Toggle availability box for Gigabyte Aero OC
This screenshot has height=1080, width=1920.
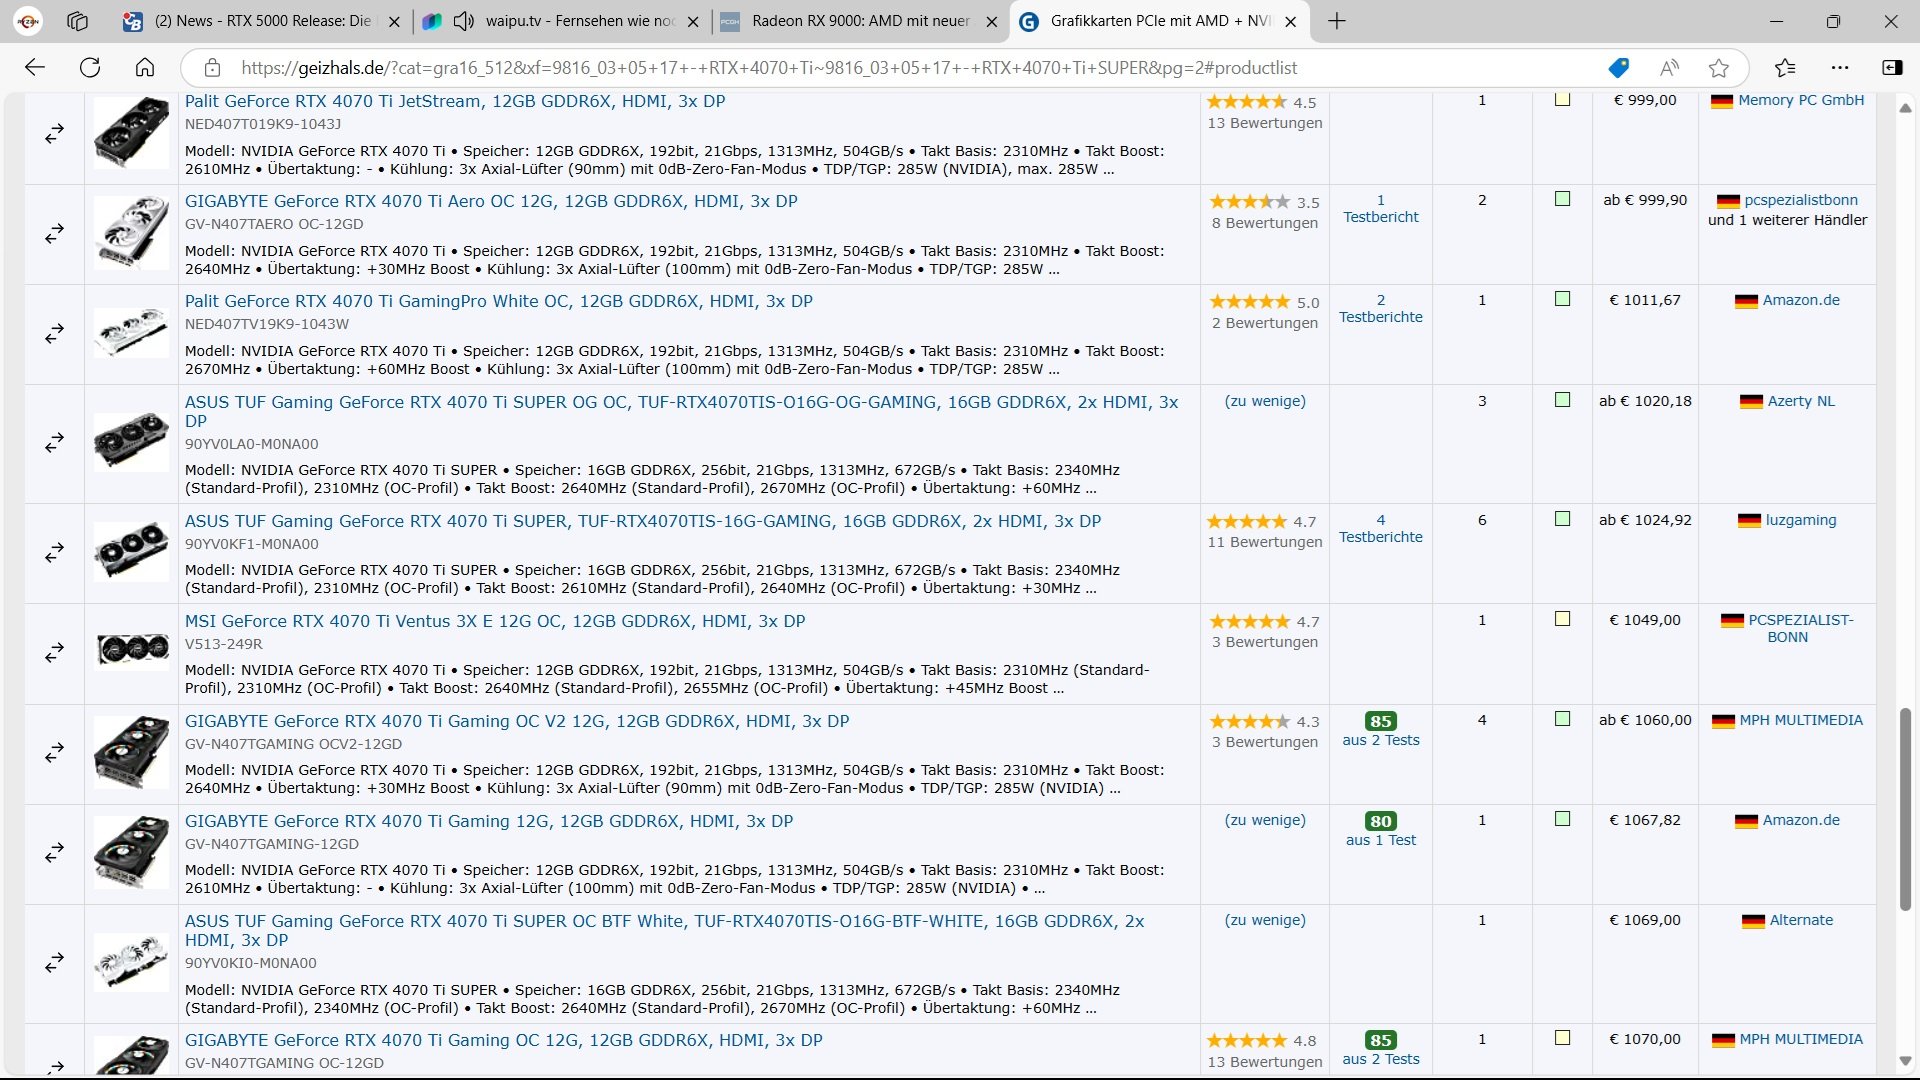pyautogui.click(x=1562, y=199)
